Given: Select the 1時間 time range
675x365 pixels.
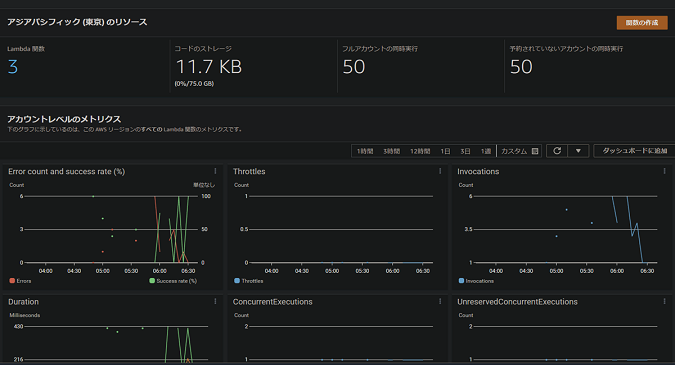Looking at the screenshot, I should 365,151.
